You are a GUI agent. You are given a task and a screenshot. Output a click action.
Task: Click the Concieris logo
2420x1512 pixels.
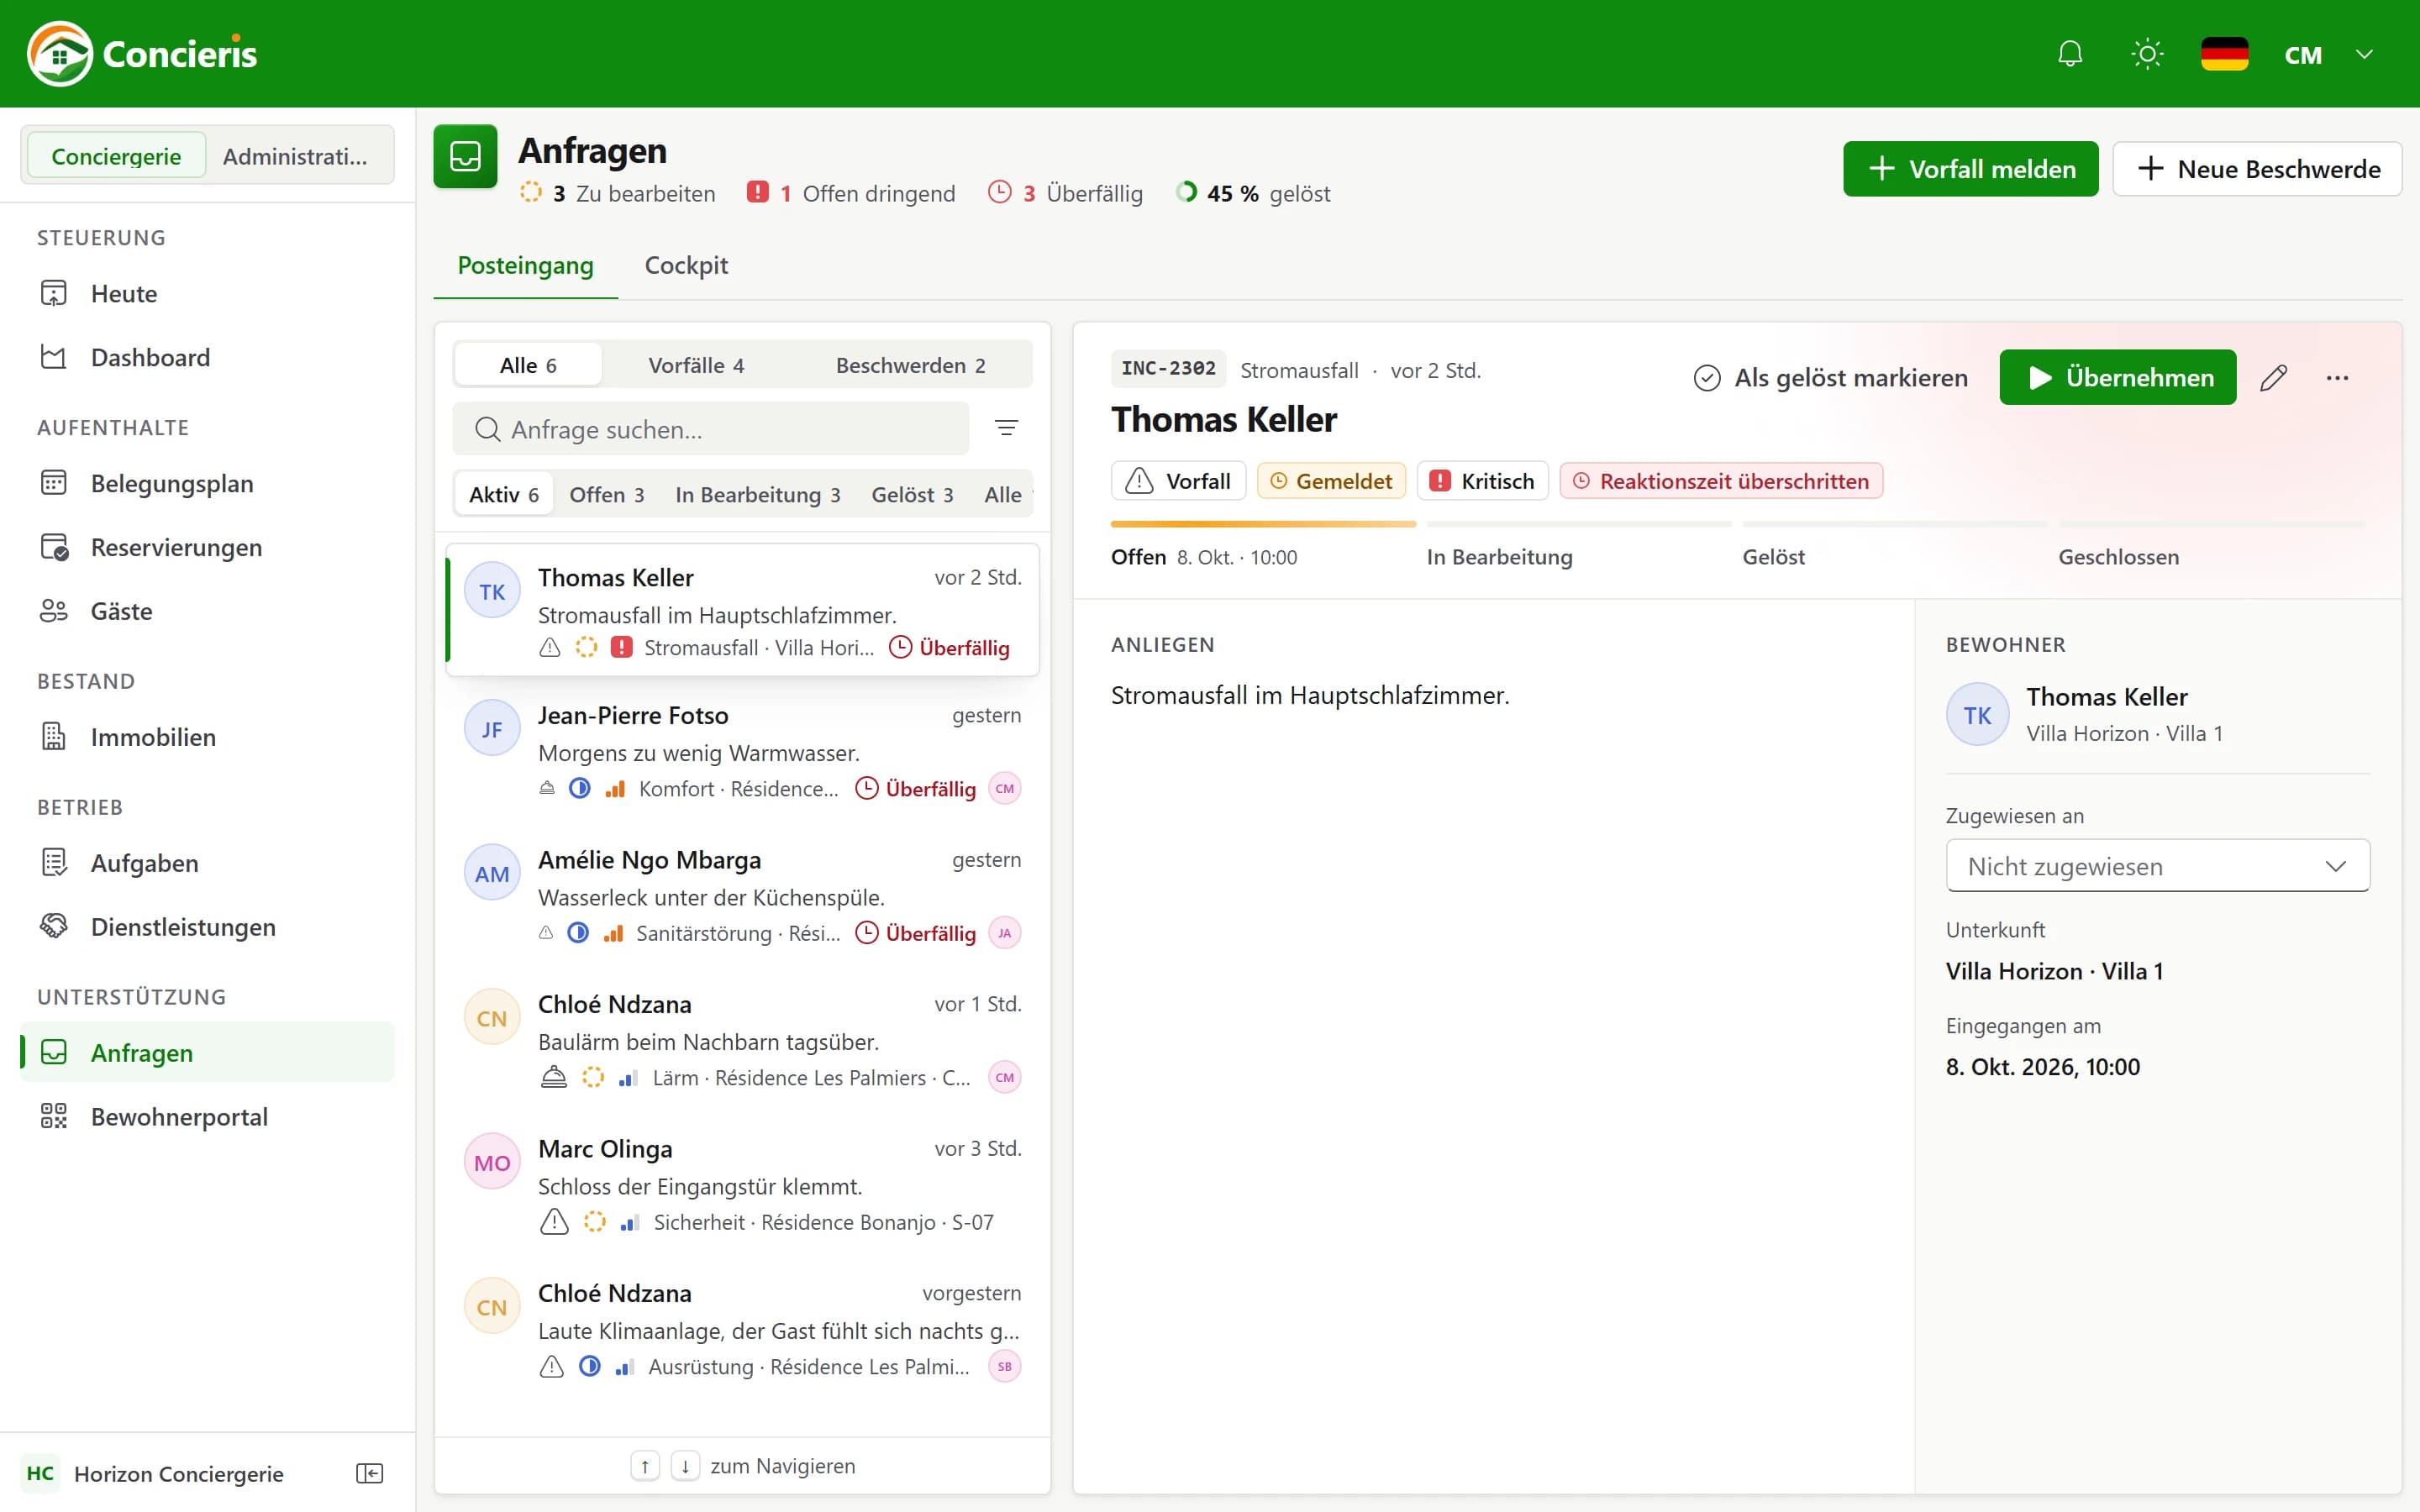click(x=142, y=54)
